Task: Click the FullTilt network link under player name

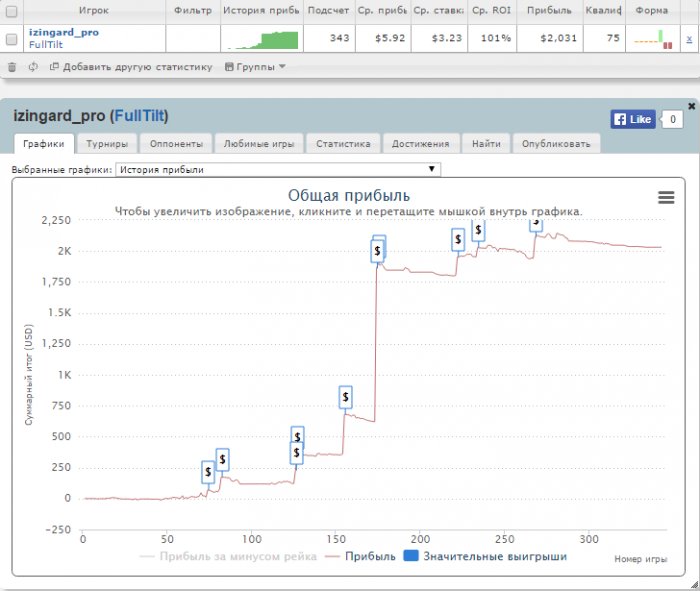Action: coord(46,44)
